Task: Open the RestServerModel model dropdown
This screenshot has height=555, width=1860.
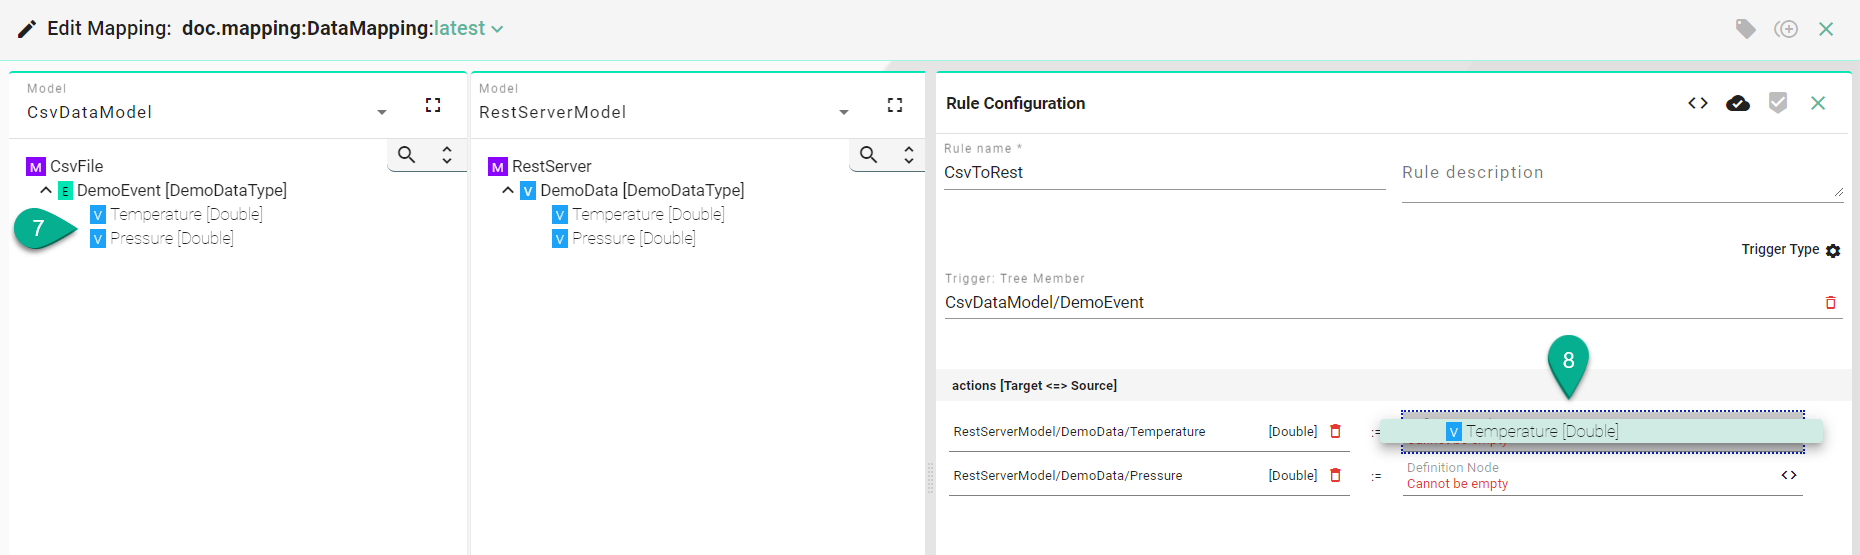Action: pos(844,113)
